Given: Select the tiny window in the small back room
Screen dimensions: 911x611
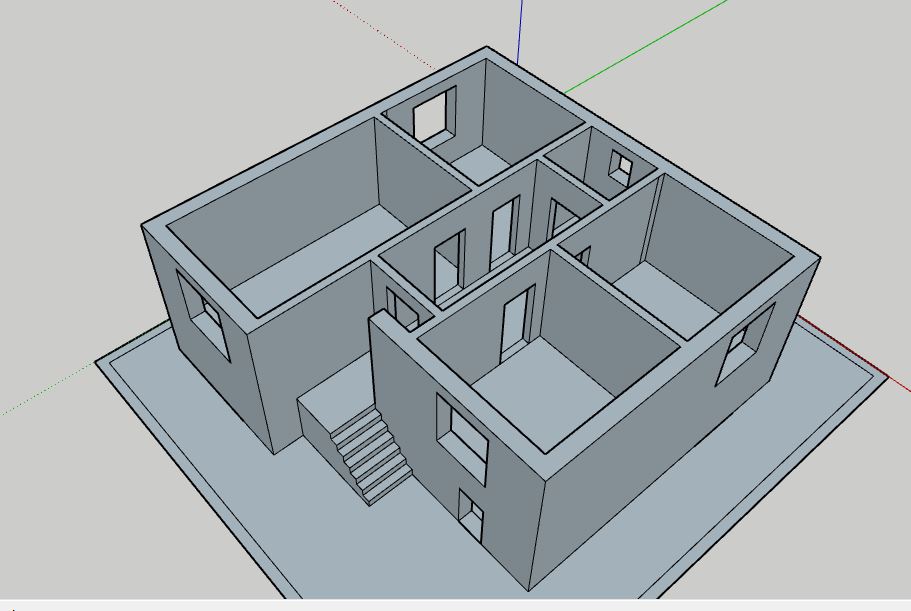Looking at the screenshot, I should click(x=621, y=168).
